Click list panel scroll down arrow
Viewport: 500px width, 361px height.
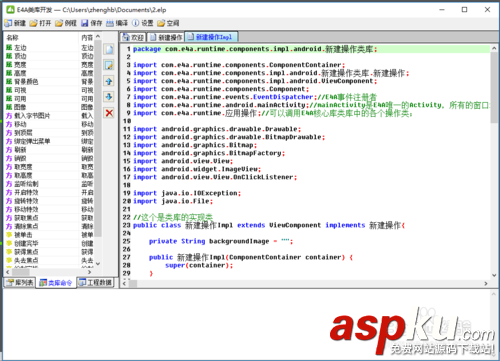98,263
